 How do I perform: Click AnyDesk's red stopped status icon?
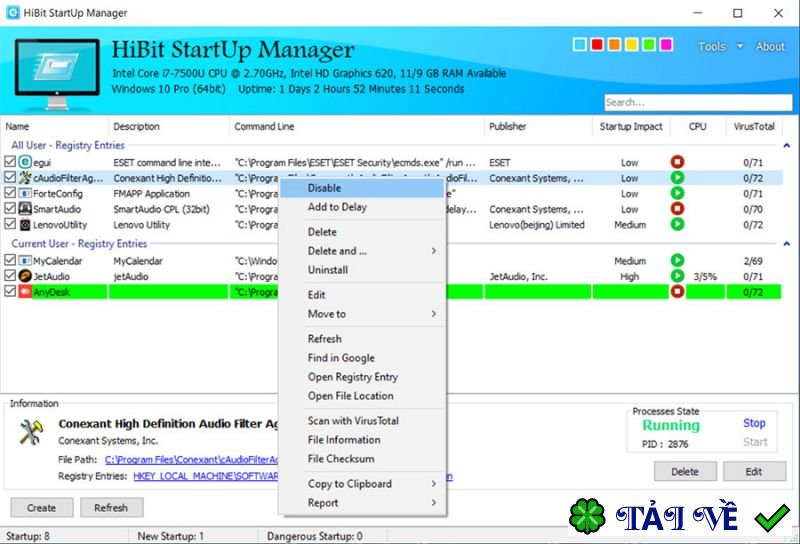pyautogui.click(x=677, y=292)
